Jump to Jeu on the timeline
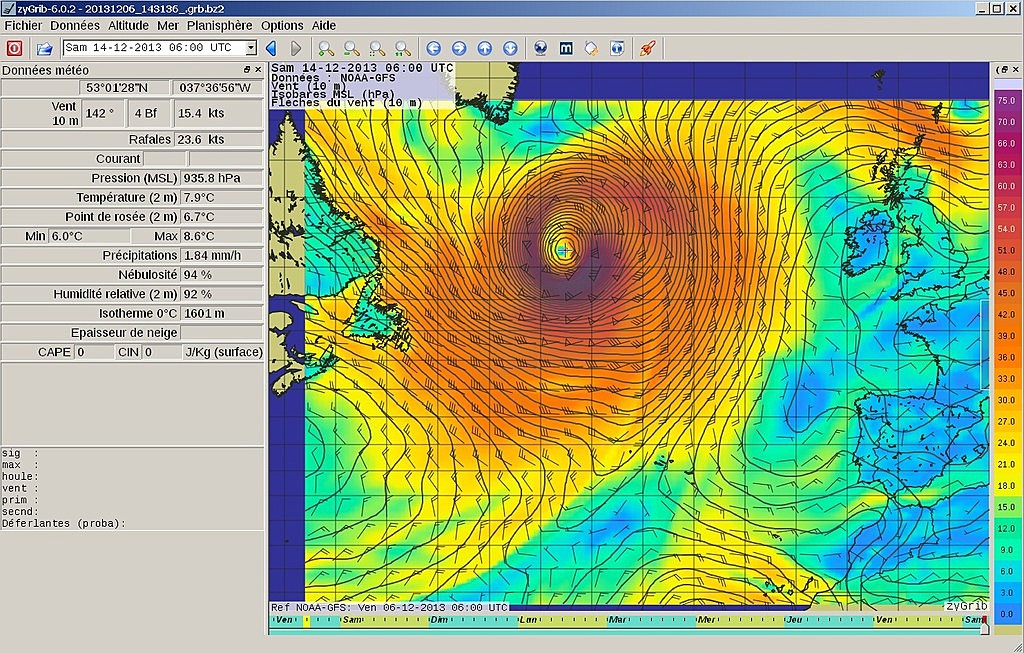The height and width of the screenshot is (653, 1024). (x=795, y=620)
